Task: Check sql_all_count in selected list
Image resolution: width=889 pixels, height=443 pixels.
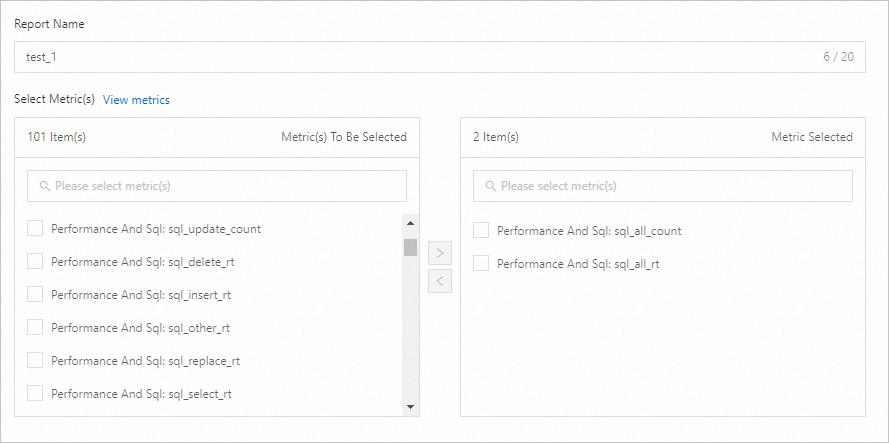Action: [481, 231]
